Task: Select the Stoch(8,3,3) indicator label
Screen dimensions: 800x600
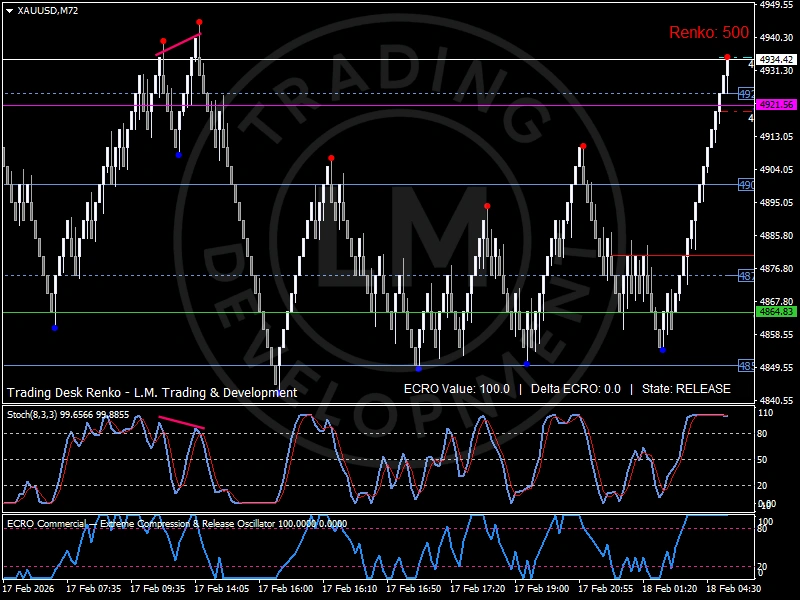Action: (x=68, y=415)
